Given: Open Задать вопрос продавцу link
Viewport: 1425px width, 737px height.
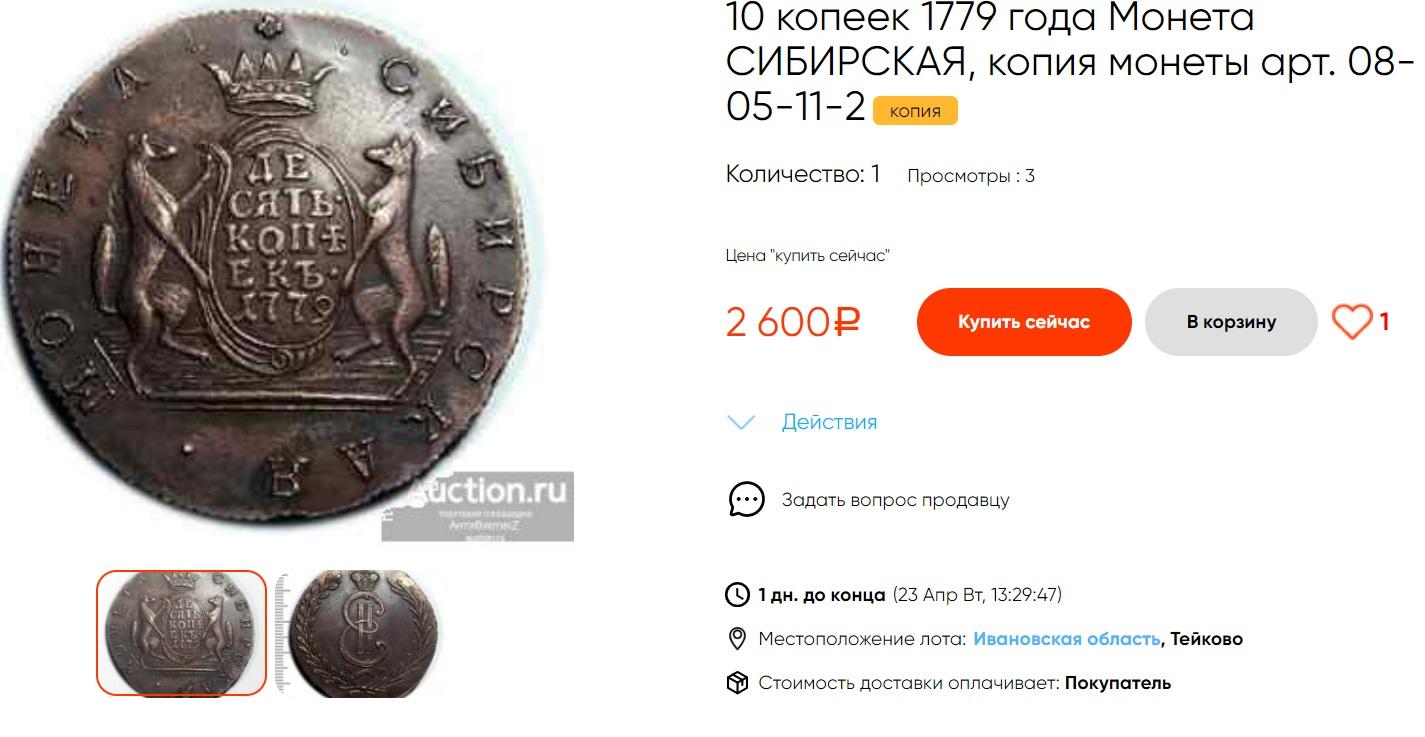Looking at the screenshot, I should click(895, 499).
